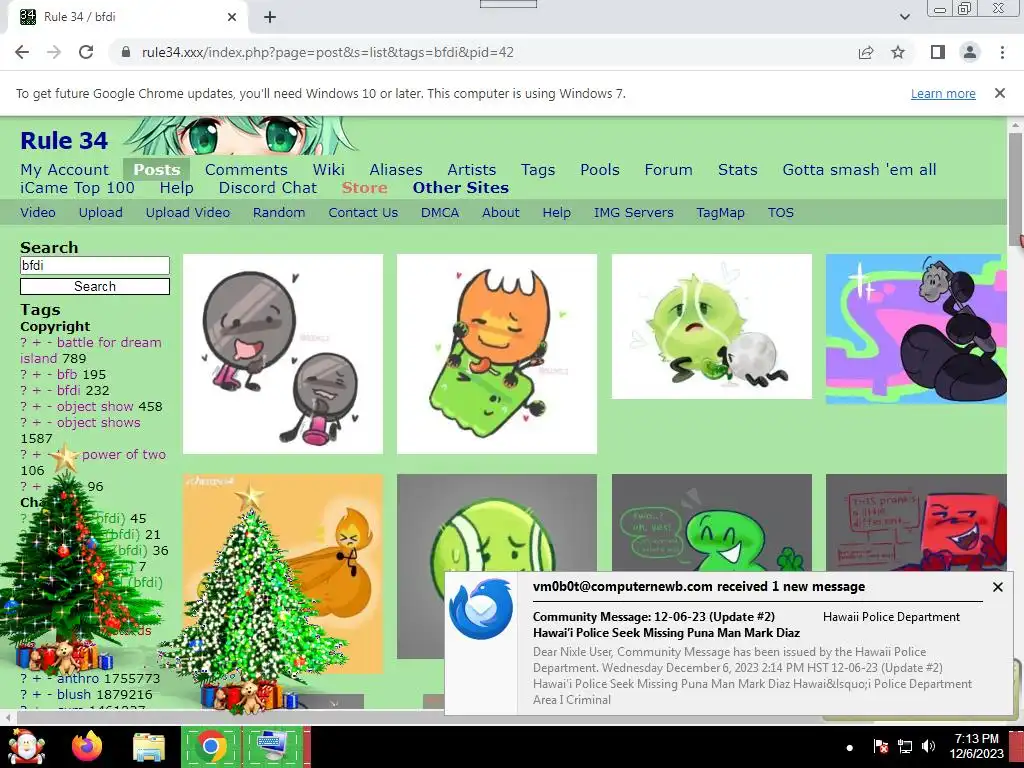Screen dimensions: 1024x768
Task: Close the Rule 34 / bfdi tab
Action: [x=232, y=17]
